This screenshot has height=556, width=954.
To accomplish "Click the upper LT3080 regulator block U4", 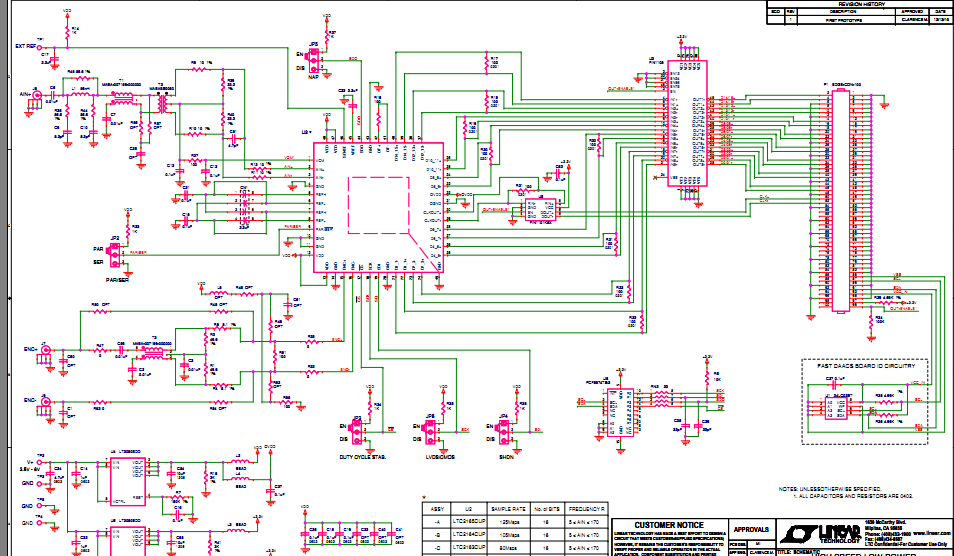I will pos(127,481).
